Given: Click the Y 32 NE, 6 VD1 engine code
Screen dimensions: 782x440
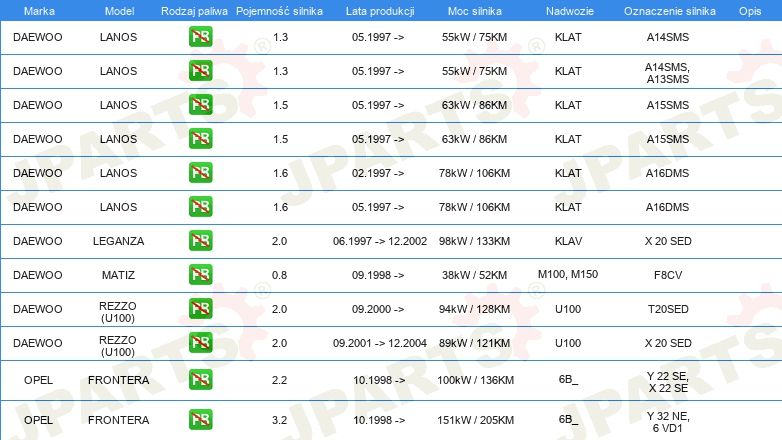Looking at the screenshot, I should pyautogui.click(x=668, y=422).
